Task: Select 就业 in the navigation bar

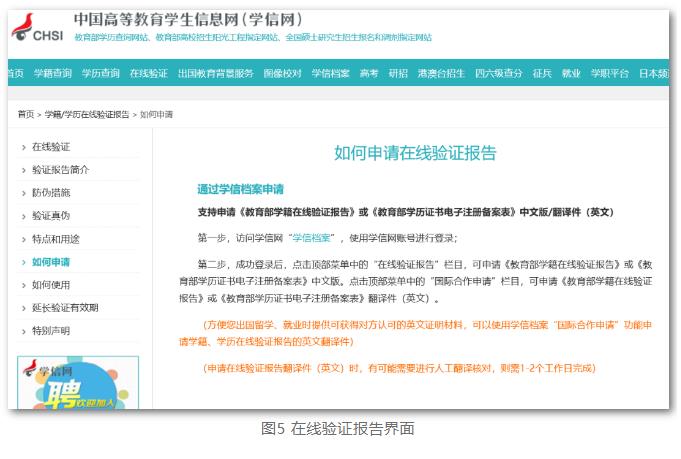Action: pos(571,73)
